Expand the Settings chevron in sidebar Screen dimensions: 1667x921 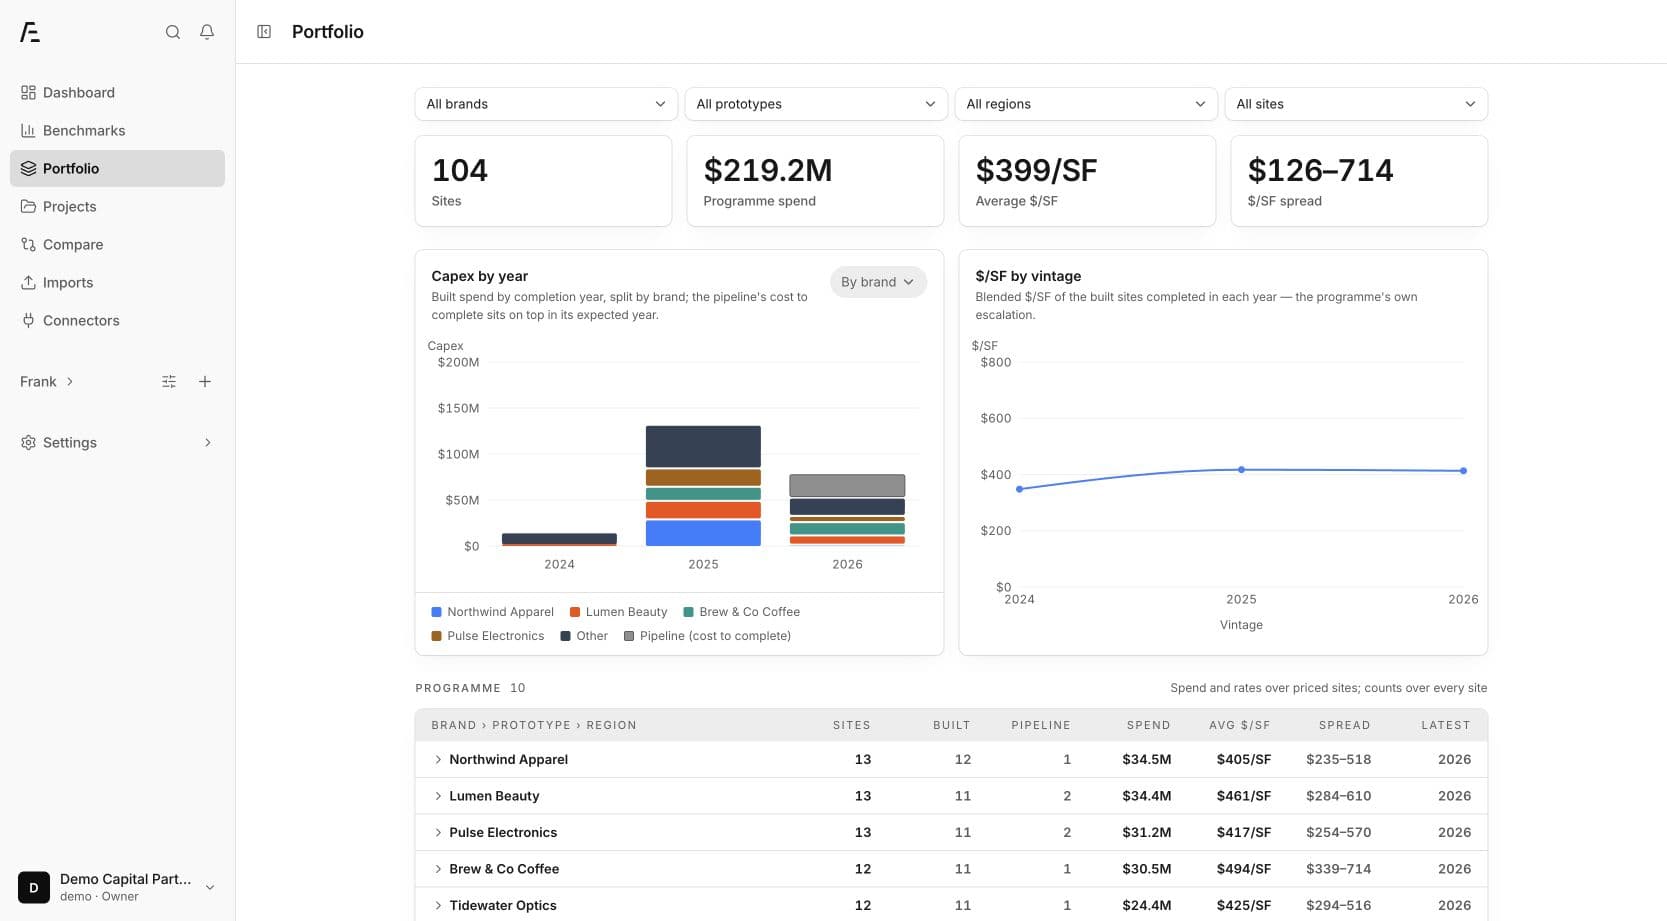208,443
